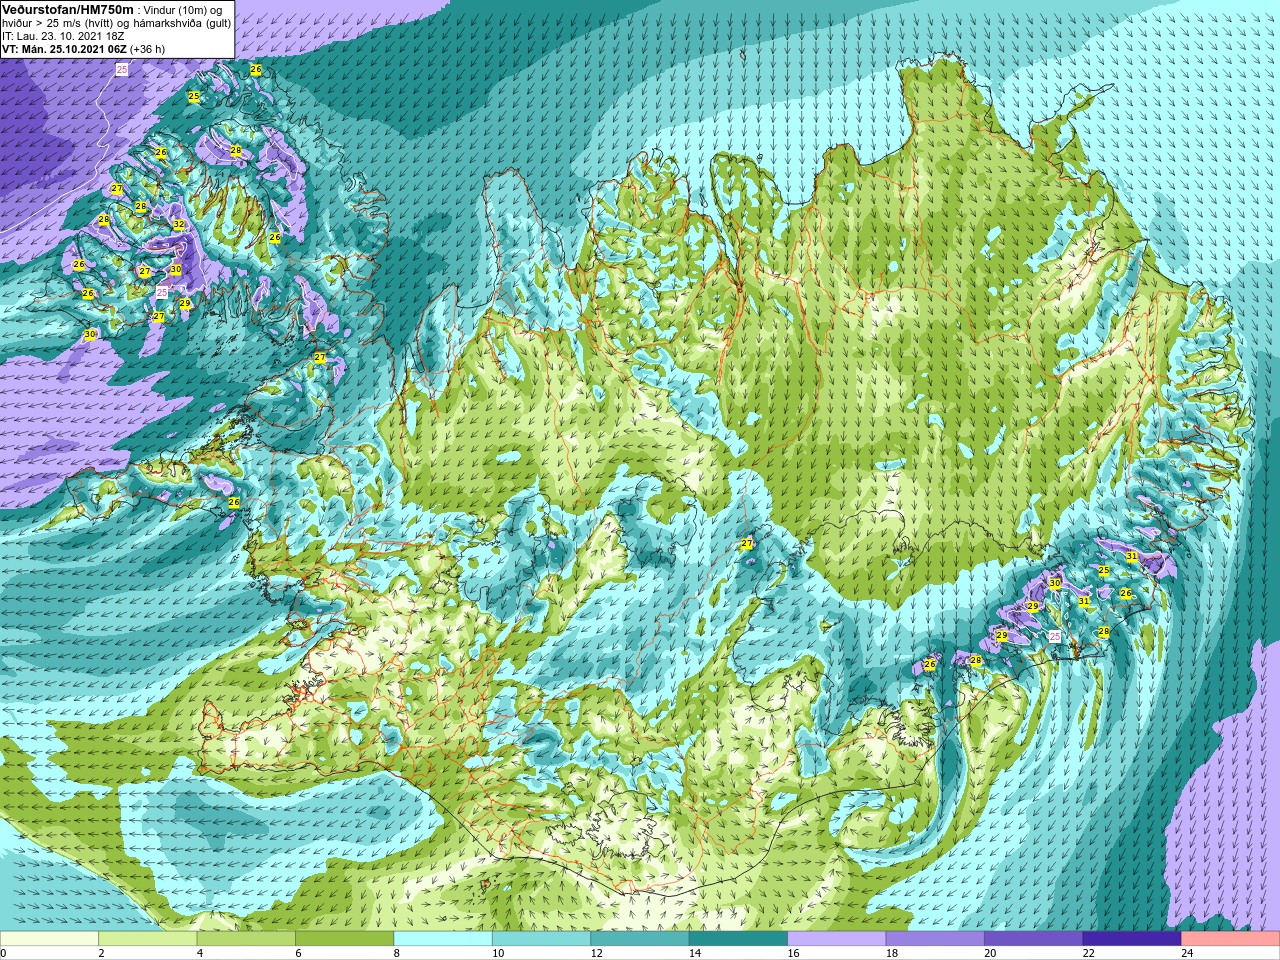Viewport: 1280px width, 960px height.
Task: Click the dark indigo 22–24 legend swatch
Action: 1133,939
